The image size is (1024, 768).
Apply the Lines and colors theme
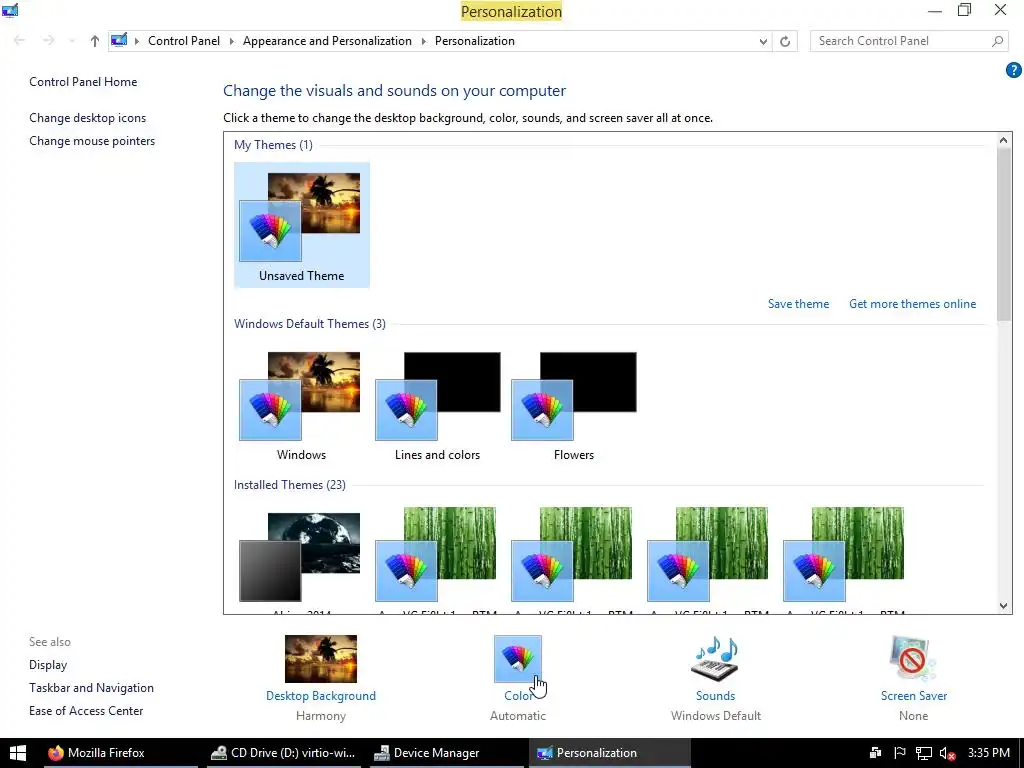pyautogui.click(x=438, y=405)
